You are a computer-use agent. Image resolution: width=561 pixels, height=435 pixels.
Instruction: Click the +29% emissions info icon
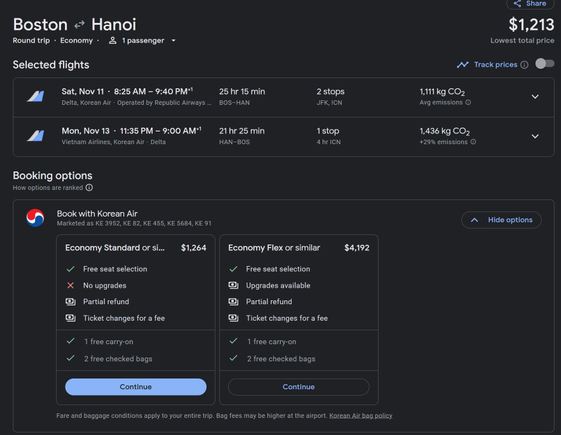click(473, 142)
